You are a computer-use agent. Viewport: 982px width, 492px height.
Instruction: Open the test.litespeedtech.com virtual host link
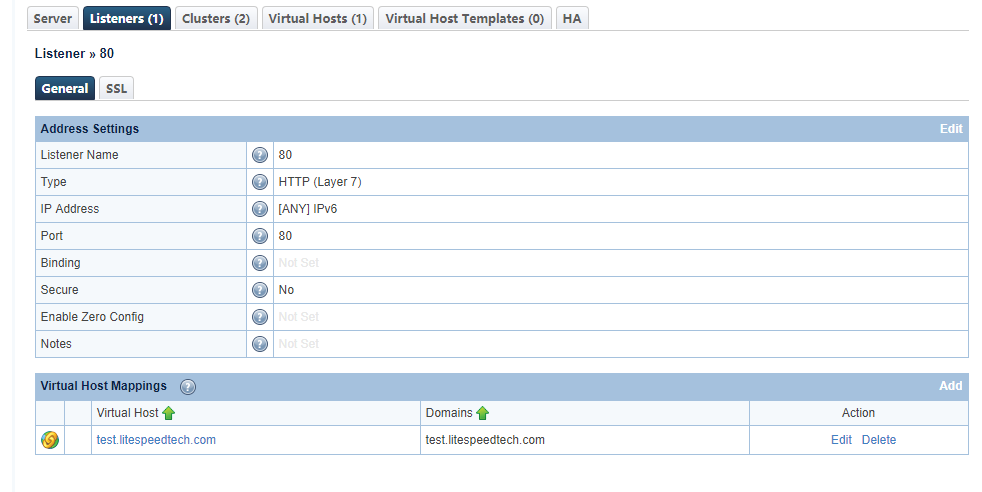pyautogui.click(x=156, y=439)
